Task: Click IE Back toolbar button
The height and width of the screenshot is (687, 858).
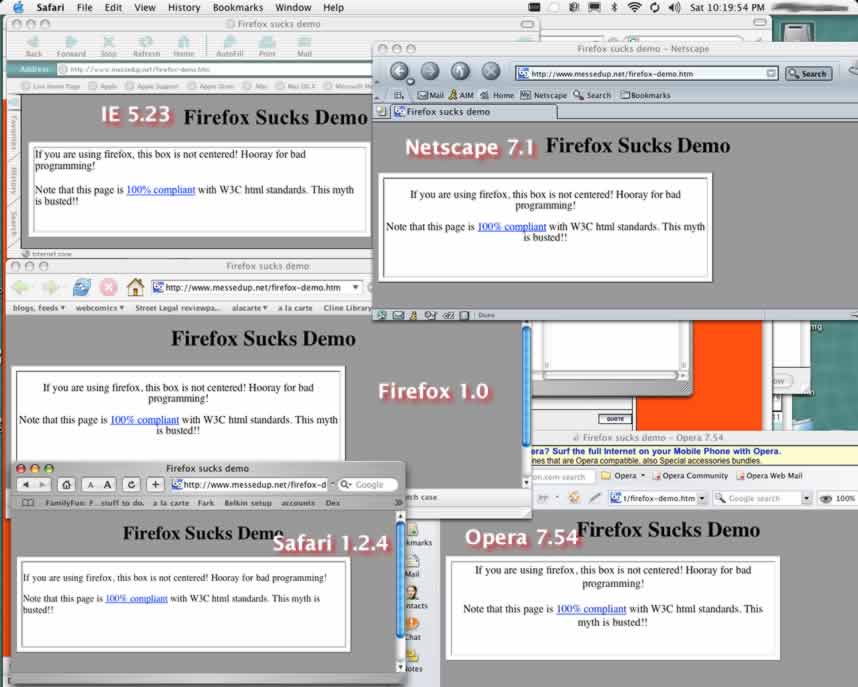Action: (x=33, y=47)
